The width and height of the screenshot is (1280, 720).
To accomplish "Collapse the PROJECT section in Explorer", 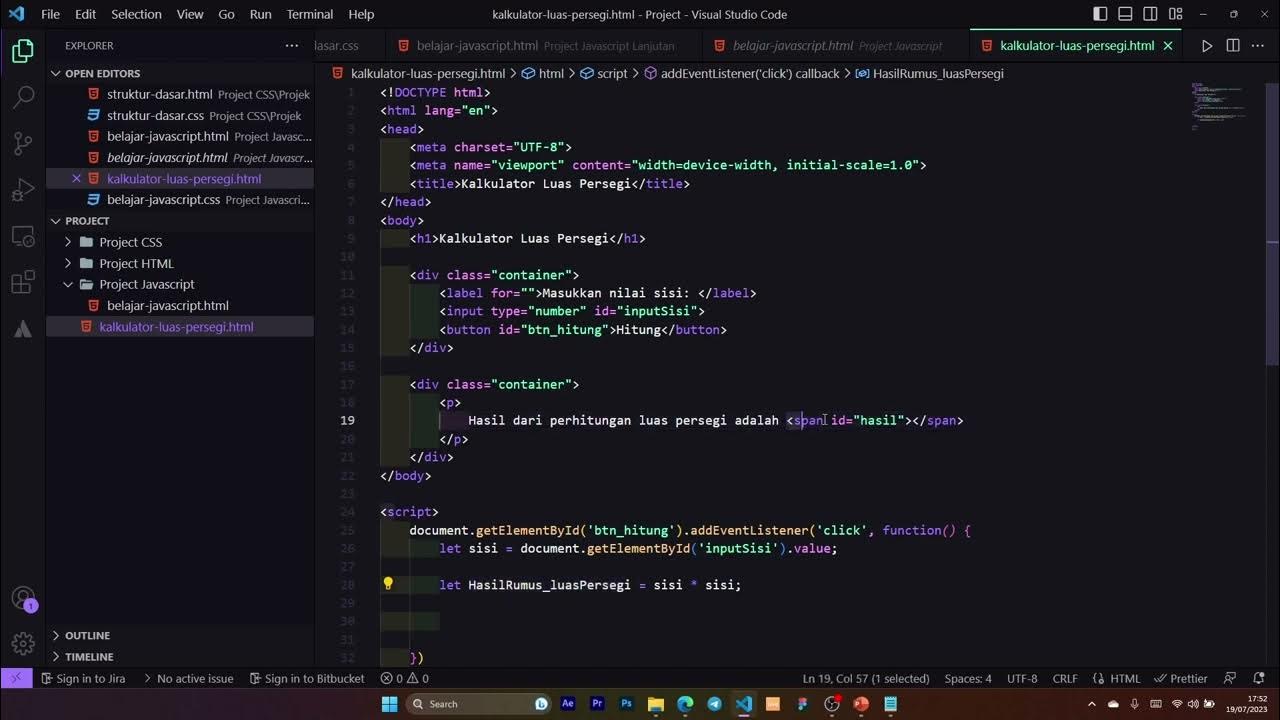I will click(x=181, y=221).
